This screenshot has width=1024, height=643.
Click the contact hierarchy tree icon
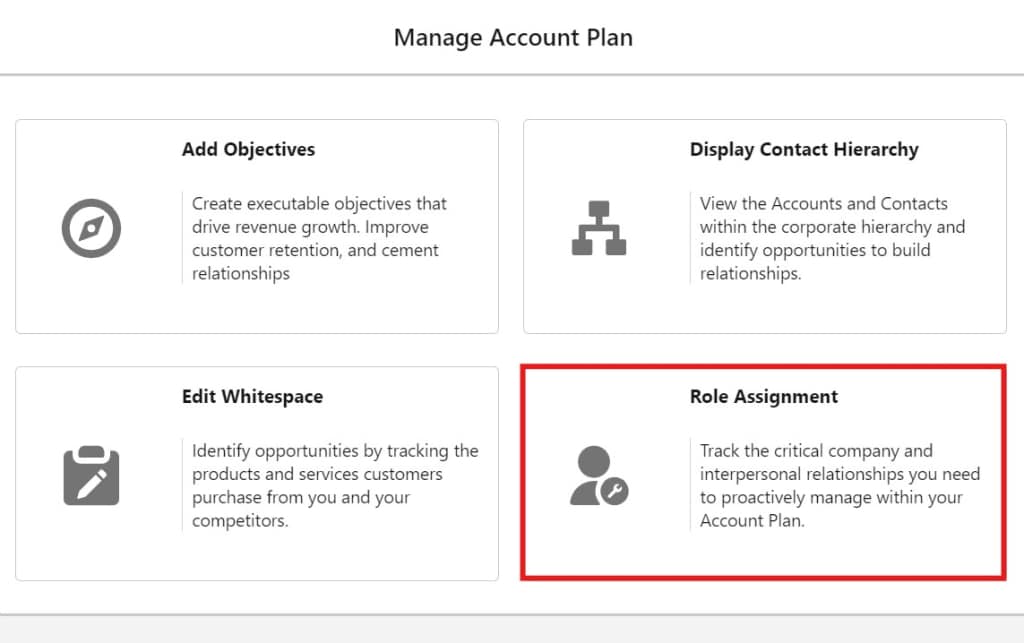pyautogui.click(x=600, y=228)
